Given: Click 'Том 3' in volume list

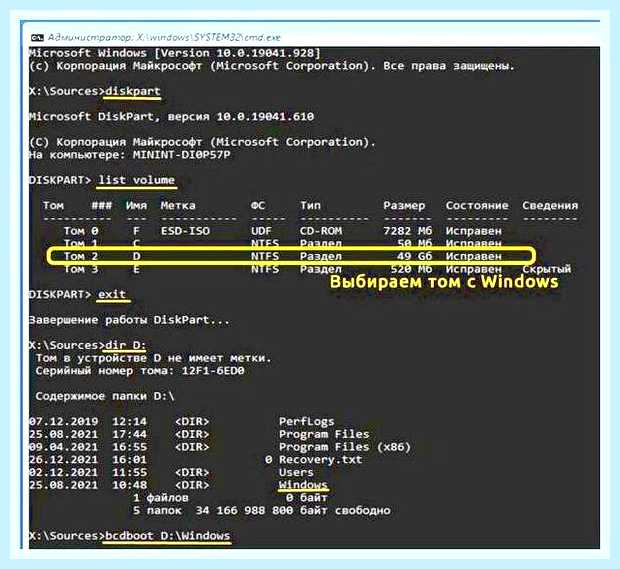Looking at the screenshot, I should pyautogui.click(x=81, y=269).
